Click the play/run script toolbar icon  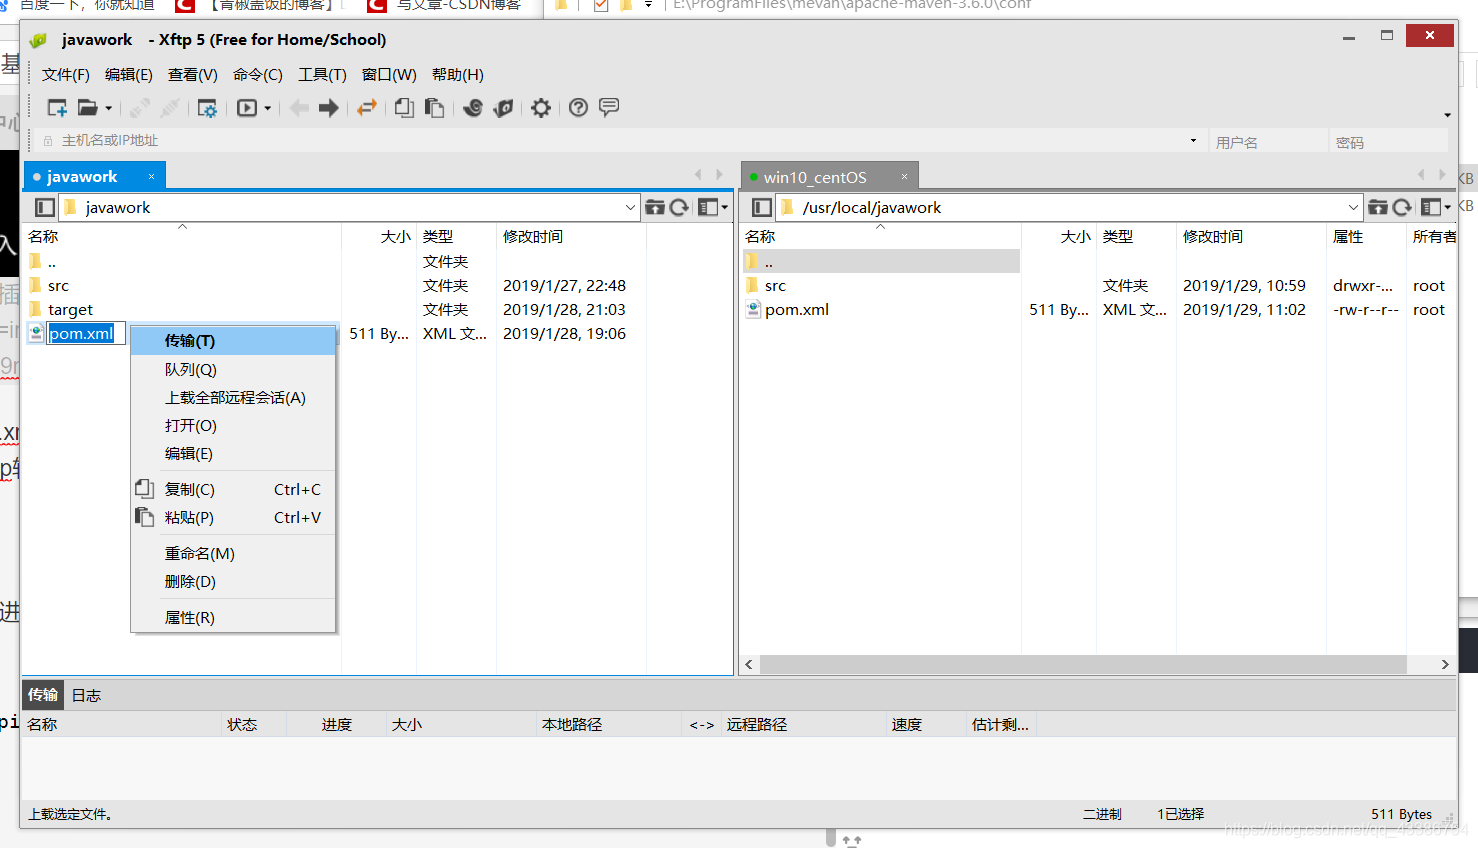247,108
